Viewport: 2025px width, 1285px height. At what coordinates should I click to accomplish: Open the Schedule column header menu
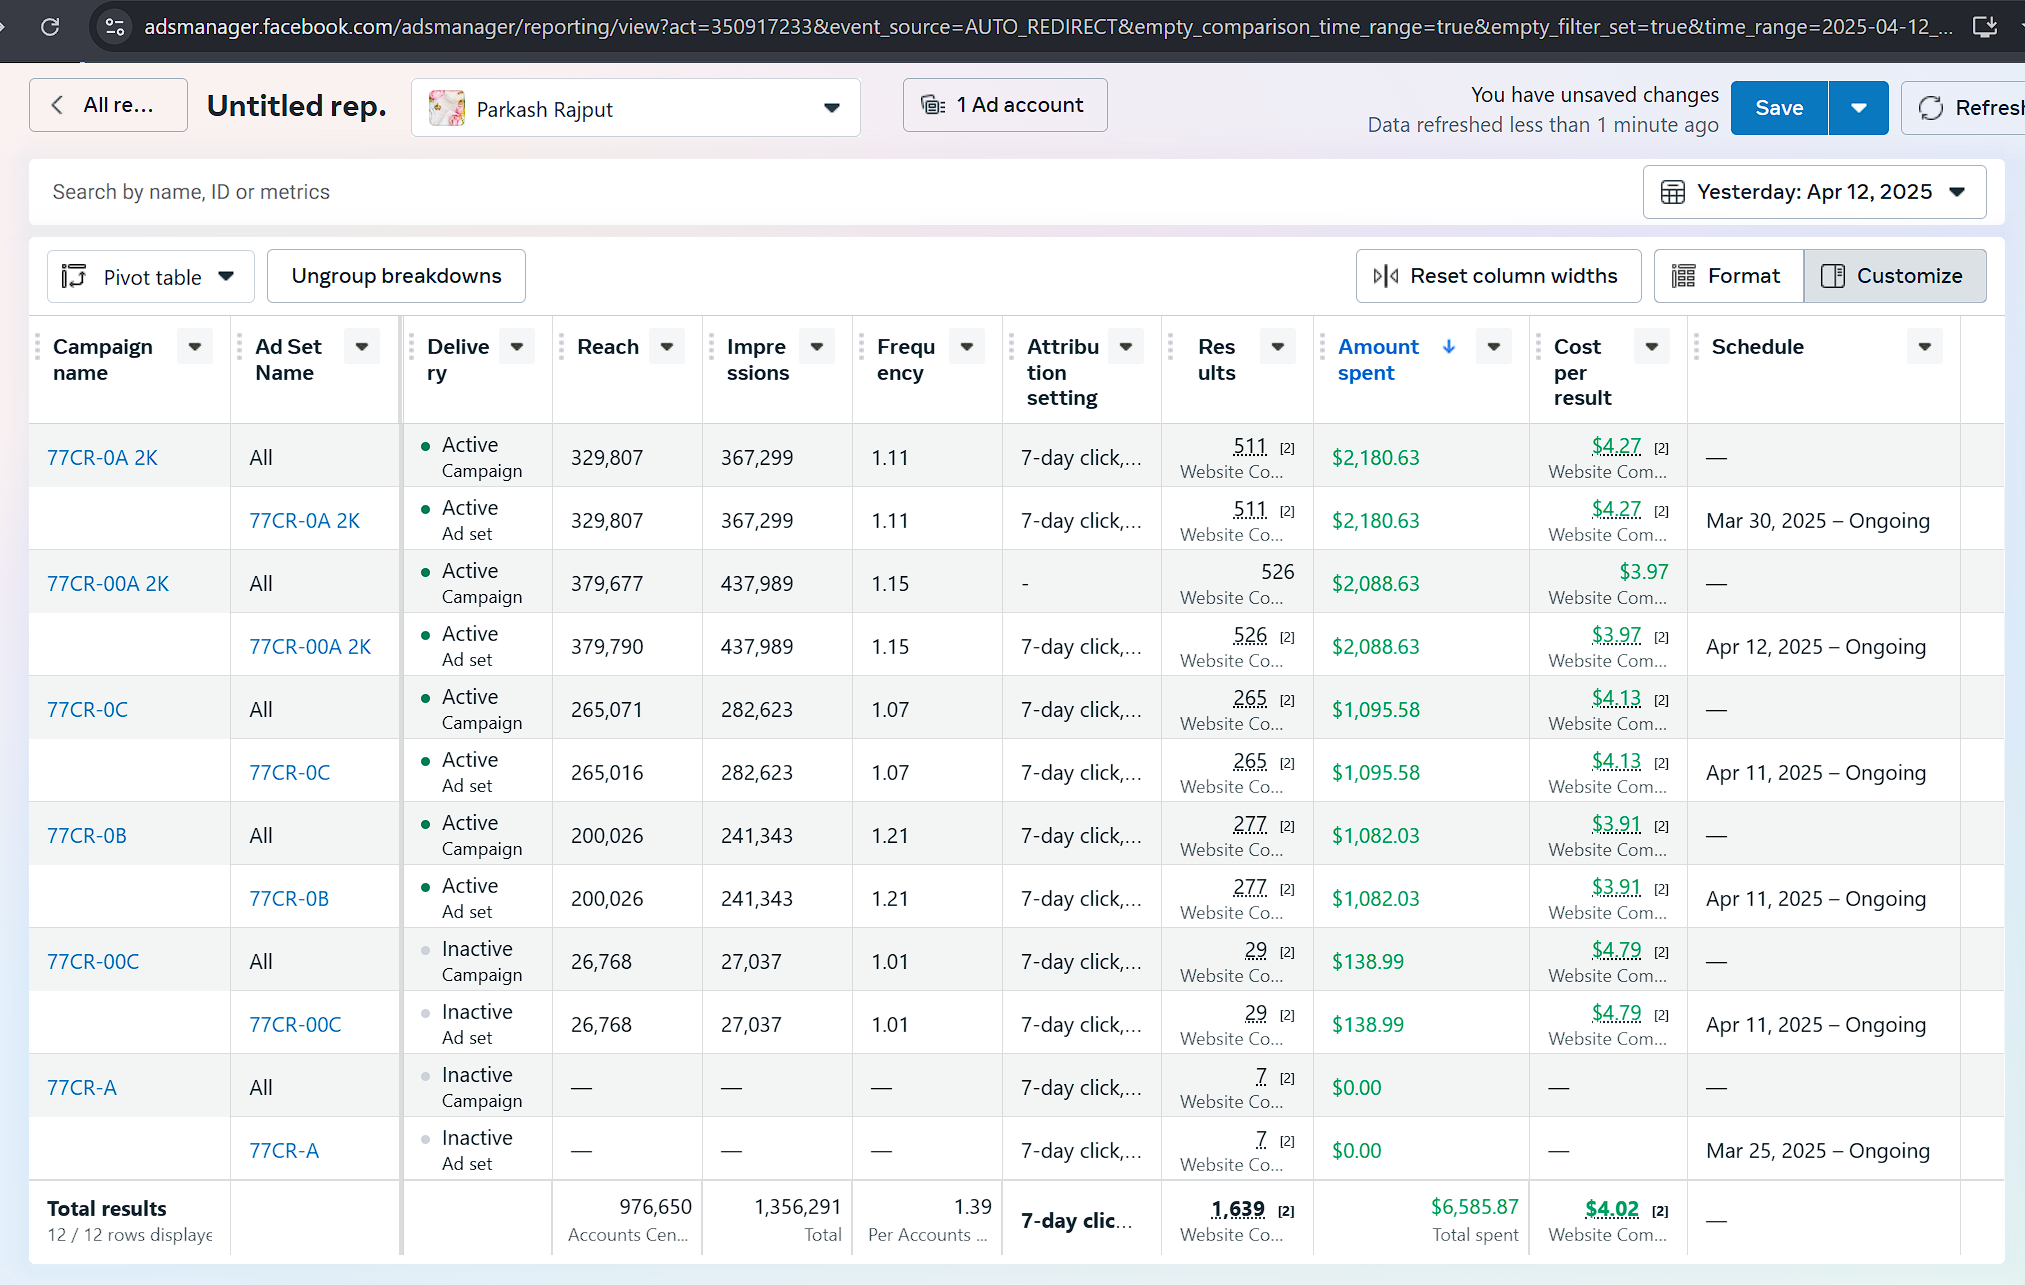[1924, 347]
